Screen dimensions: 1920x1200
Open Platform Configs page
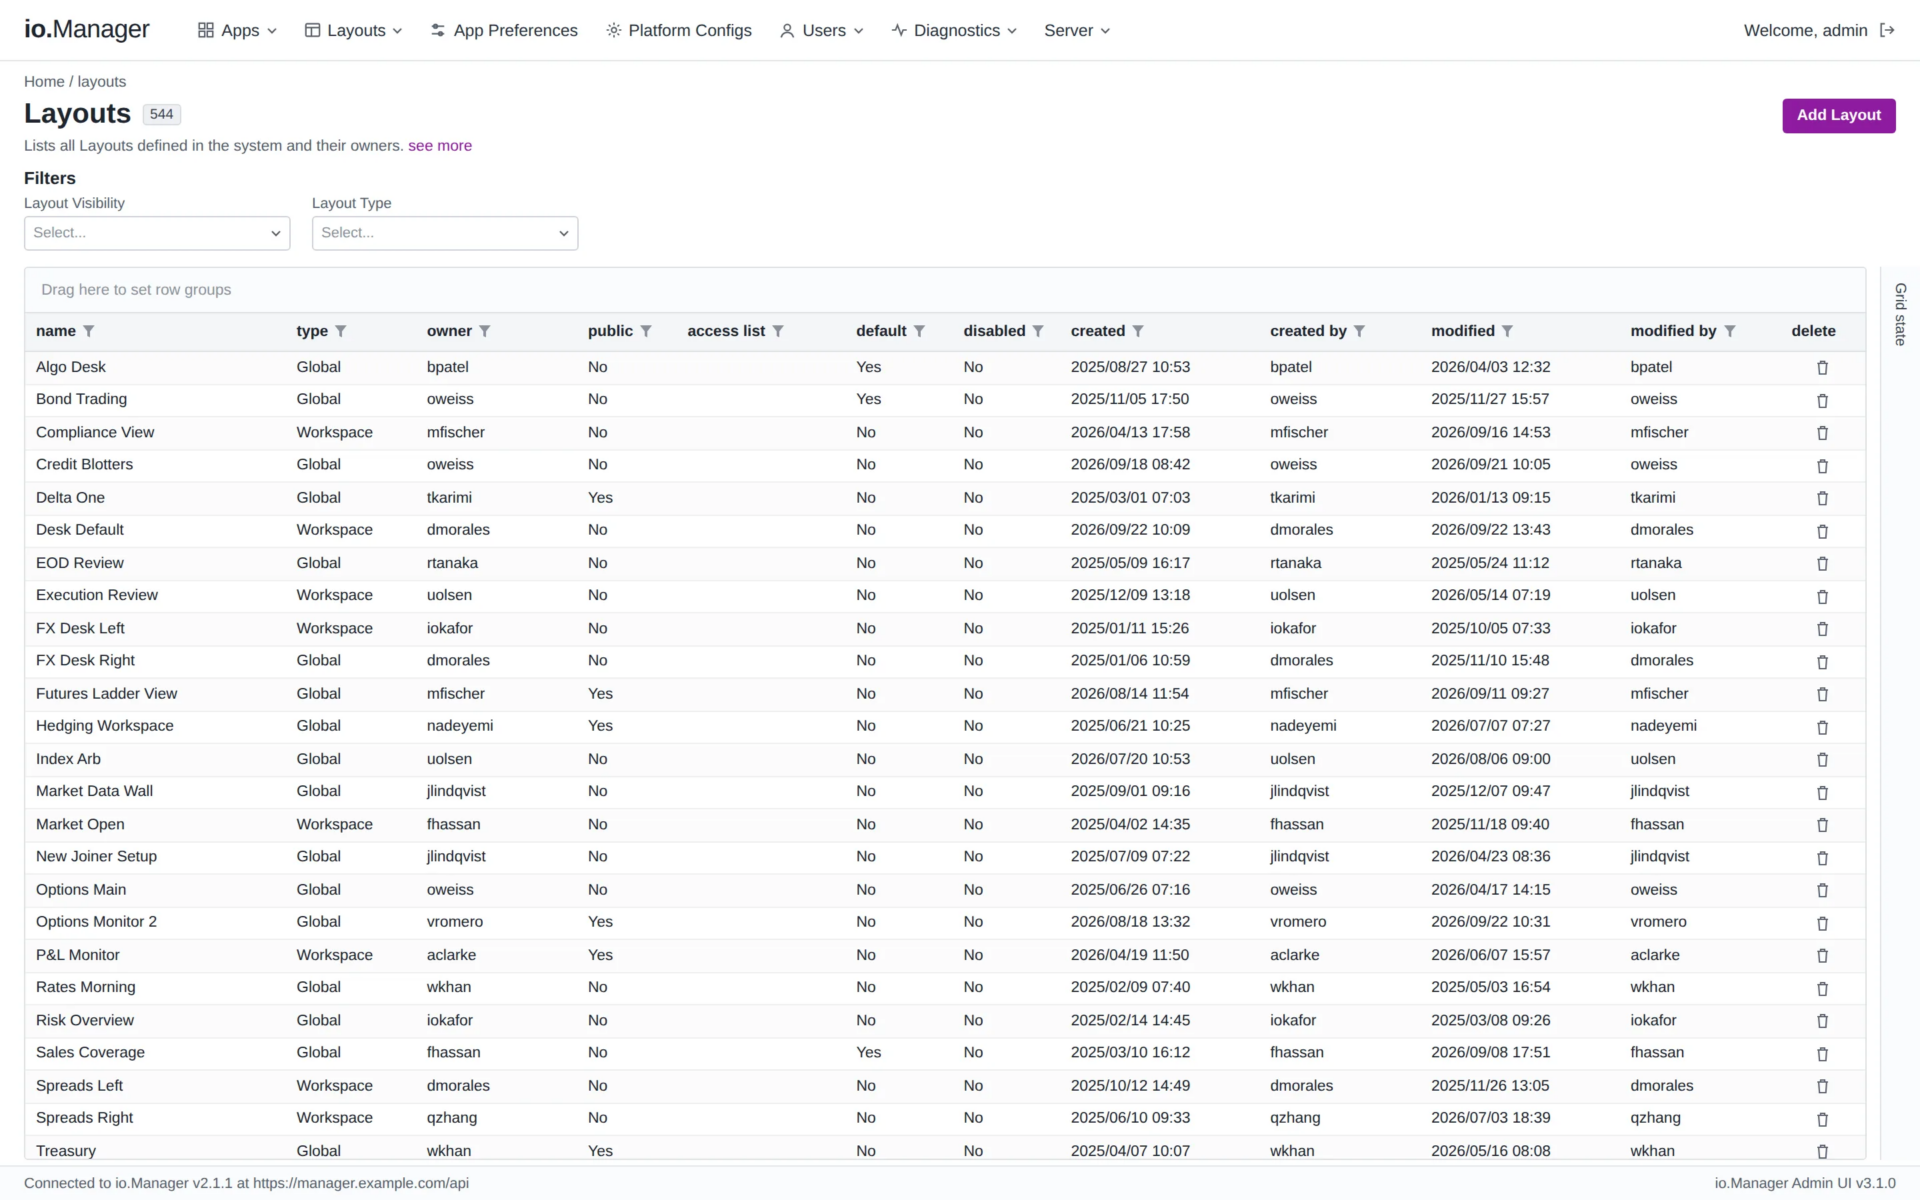coord(679,30)
